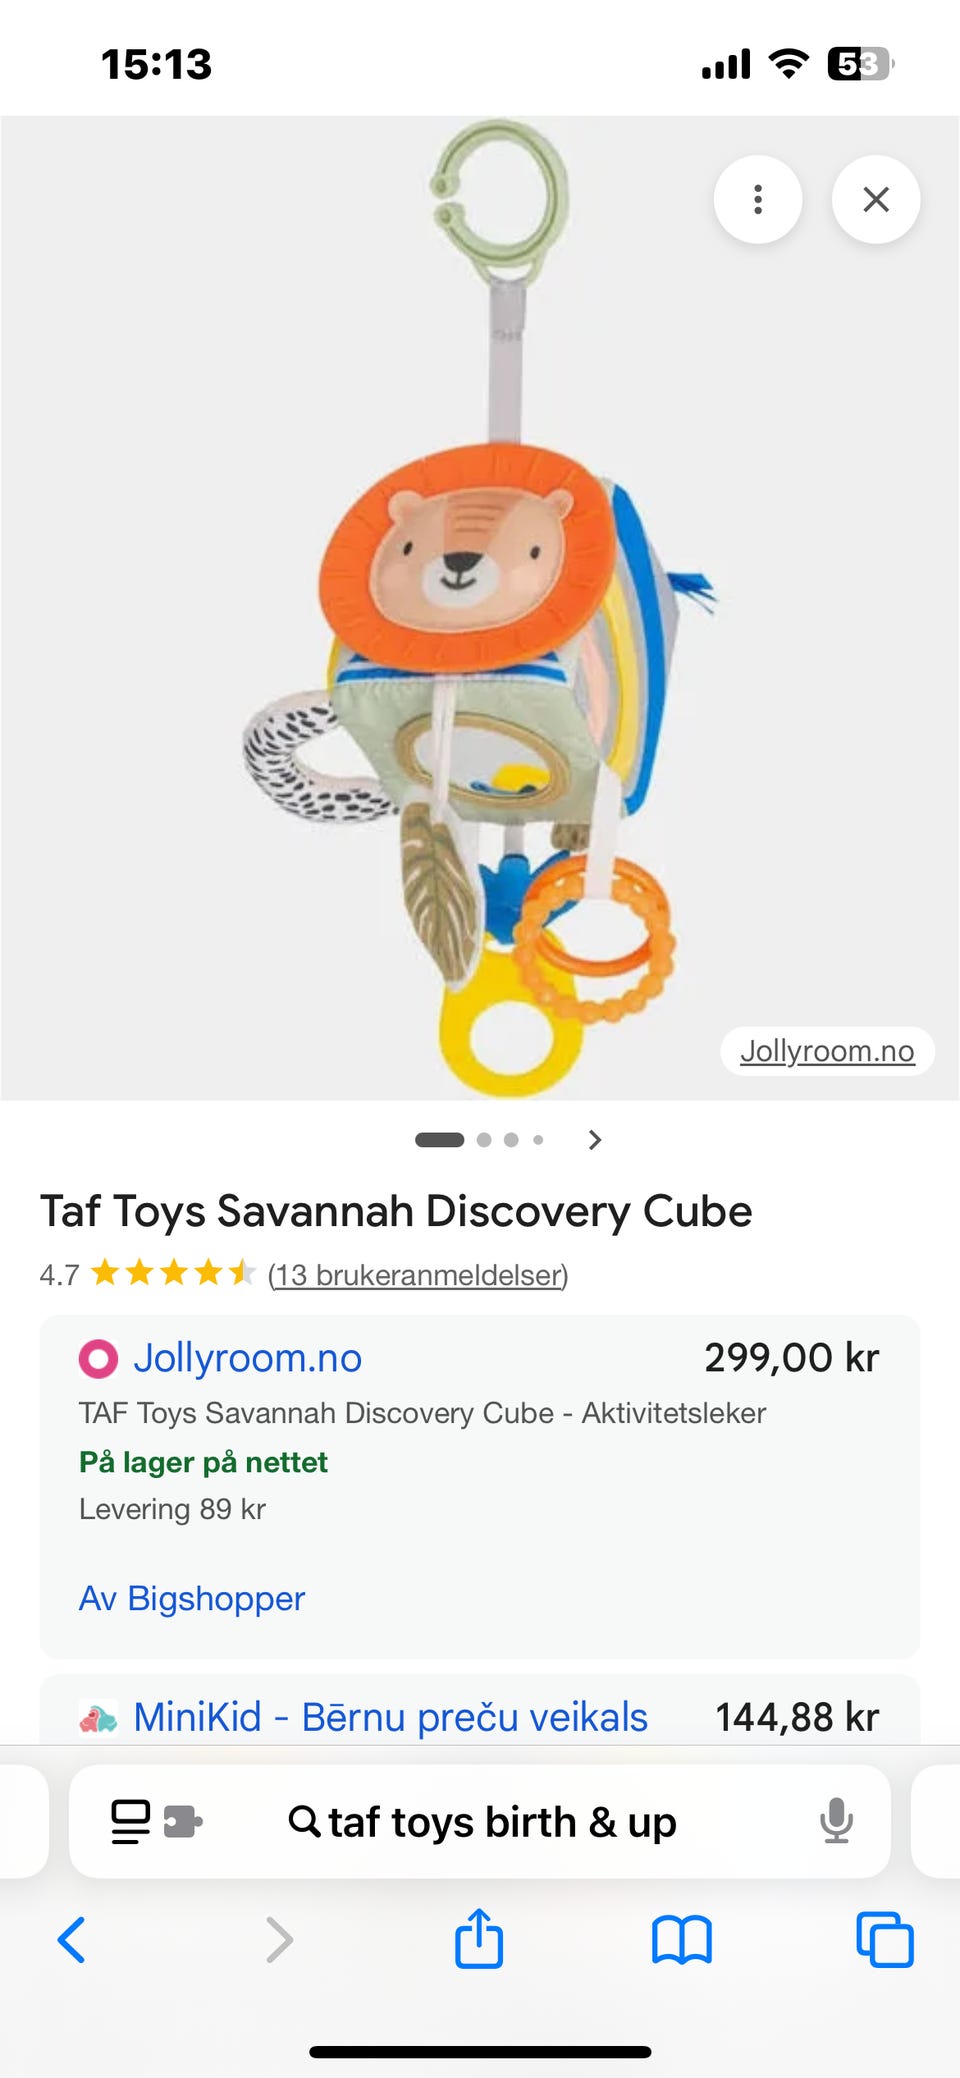Go back with the Safari back arrow
Viewport: 960px width, 2078px height.
point(72,1940)
